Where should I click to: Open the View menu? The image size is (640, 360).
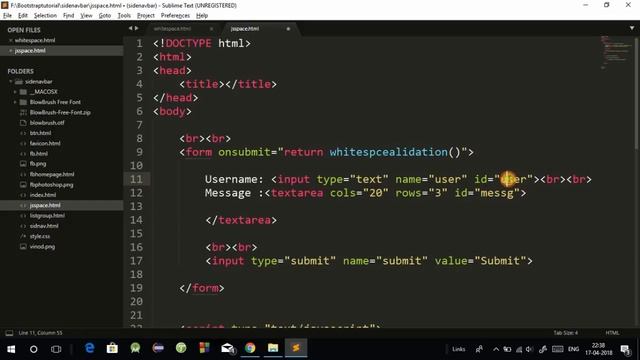point(86,16)
